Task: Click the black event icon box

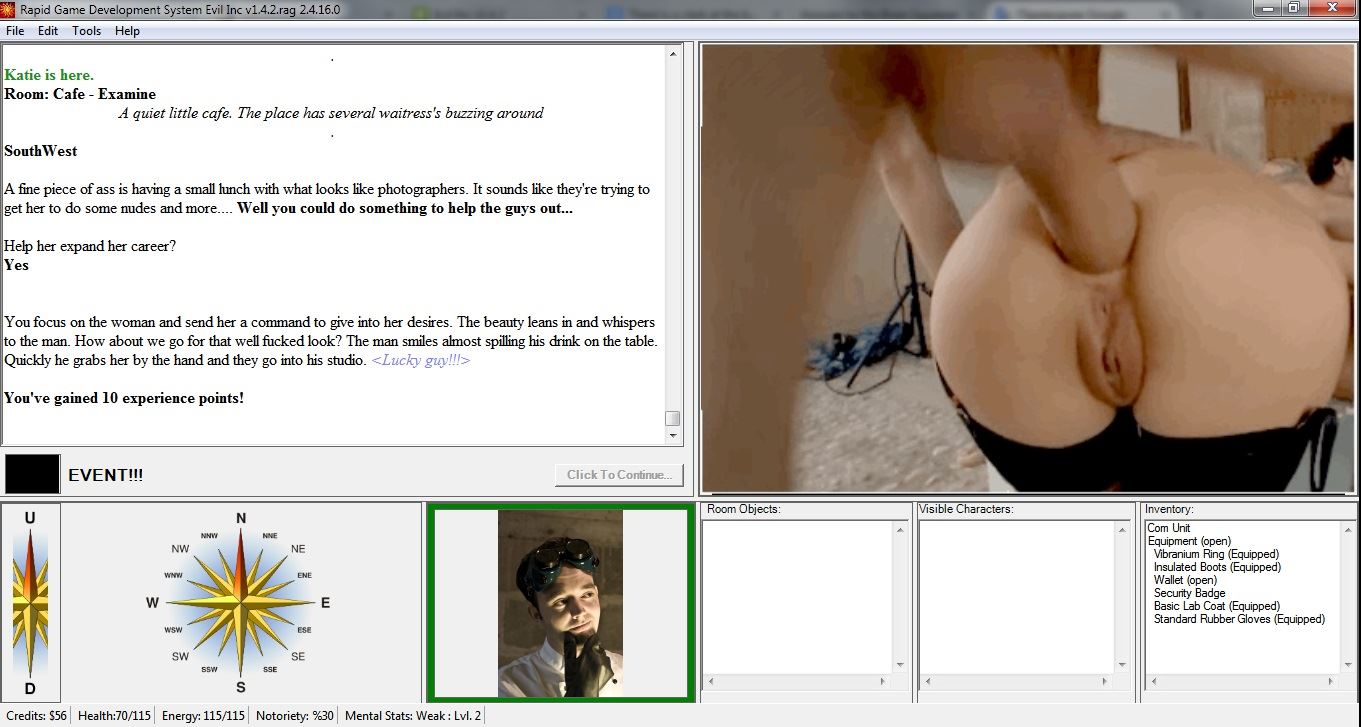Action: click(32, 475)
